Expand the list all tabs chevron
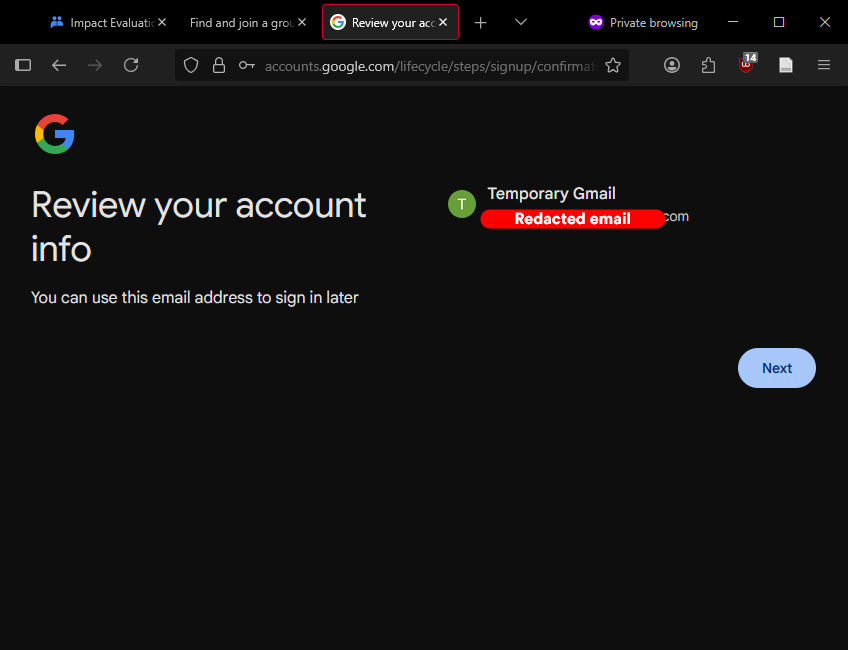This screenshot has width=848, height=650. pyautogui.click(x=521, y=22)
